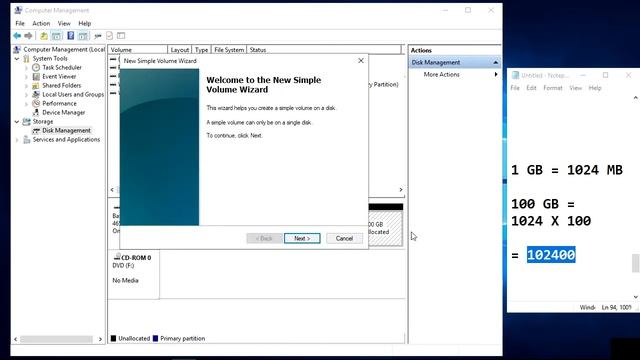640x360 pixels.
Task: Click the hatched unallocated partition block
Action: point(385,228)
